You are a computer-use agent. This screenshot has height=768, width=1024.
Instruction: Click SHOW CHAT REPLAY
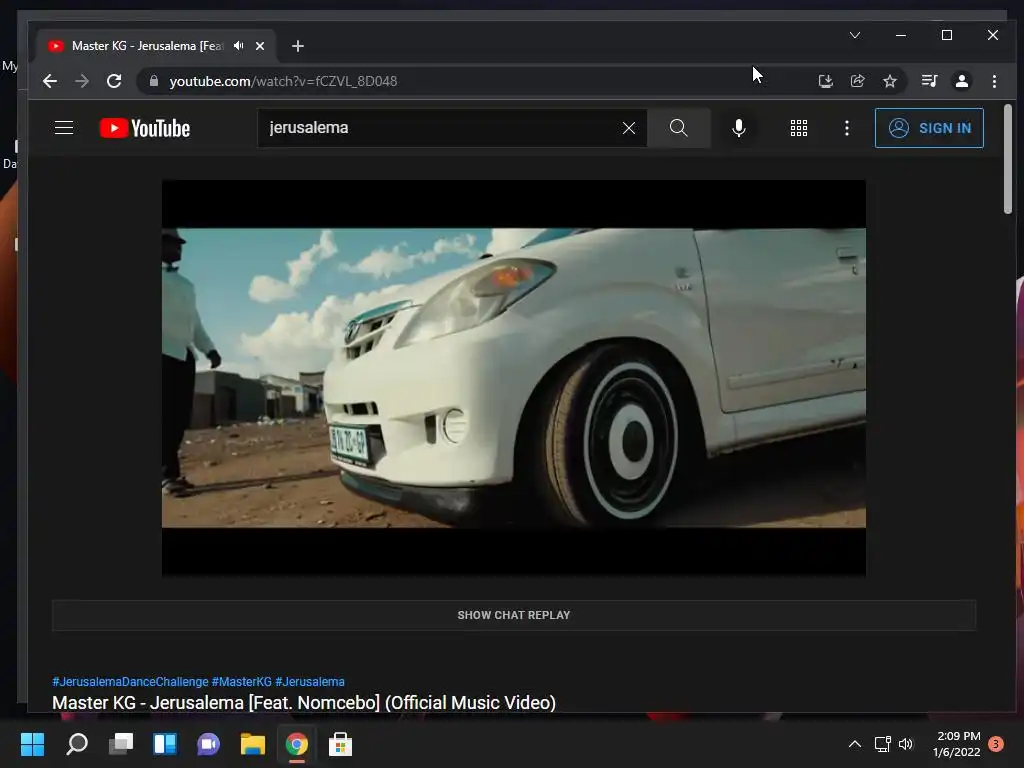(x=514, y=615)
